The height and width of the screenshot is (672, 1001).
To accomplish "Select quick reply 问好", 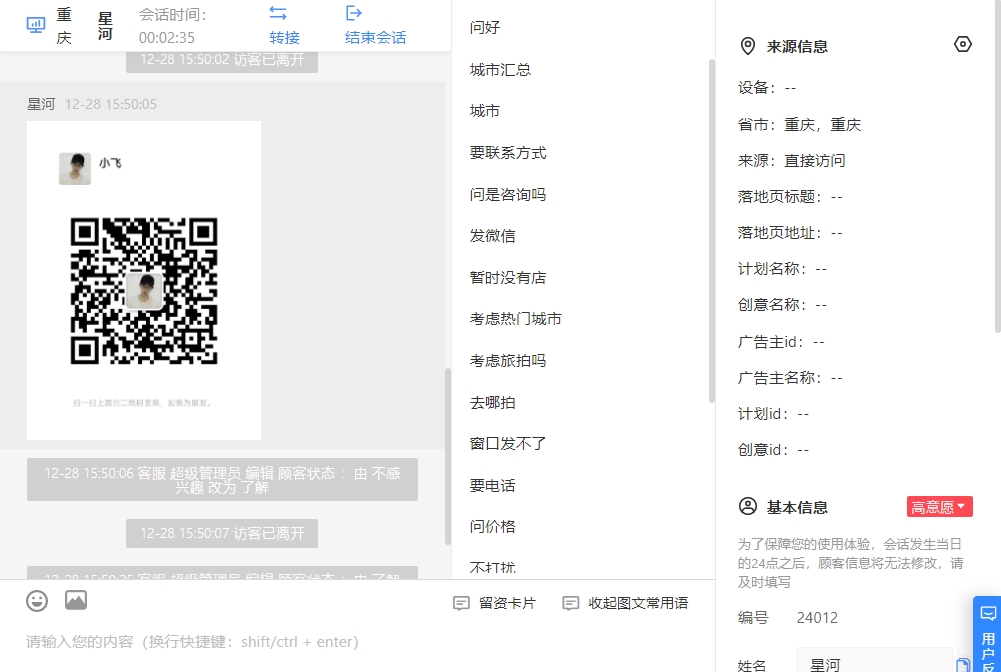I will (x=485, y=27).
